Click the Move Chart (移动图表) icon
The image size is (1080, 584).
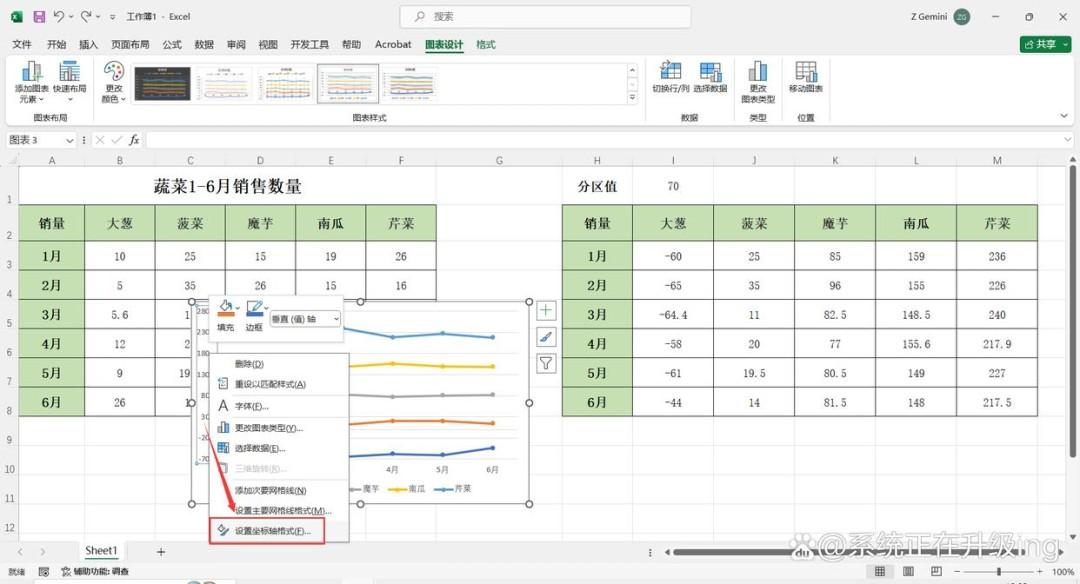click(x=806, y=71)
